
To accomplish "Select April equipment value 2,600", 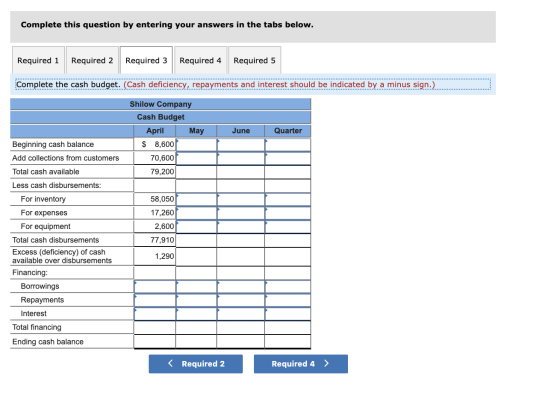I will [x=164, y=226].
